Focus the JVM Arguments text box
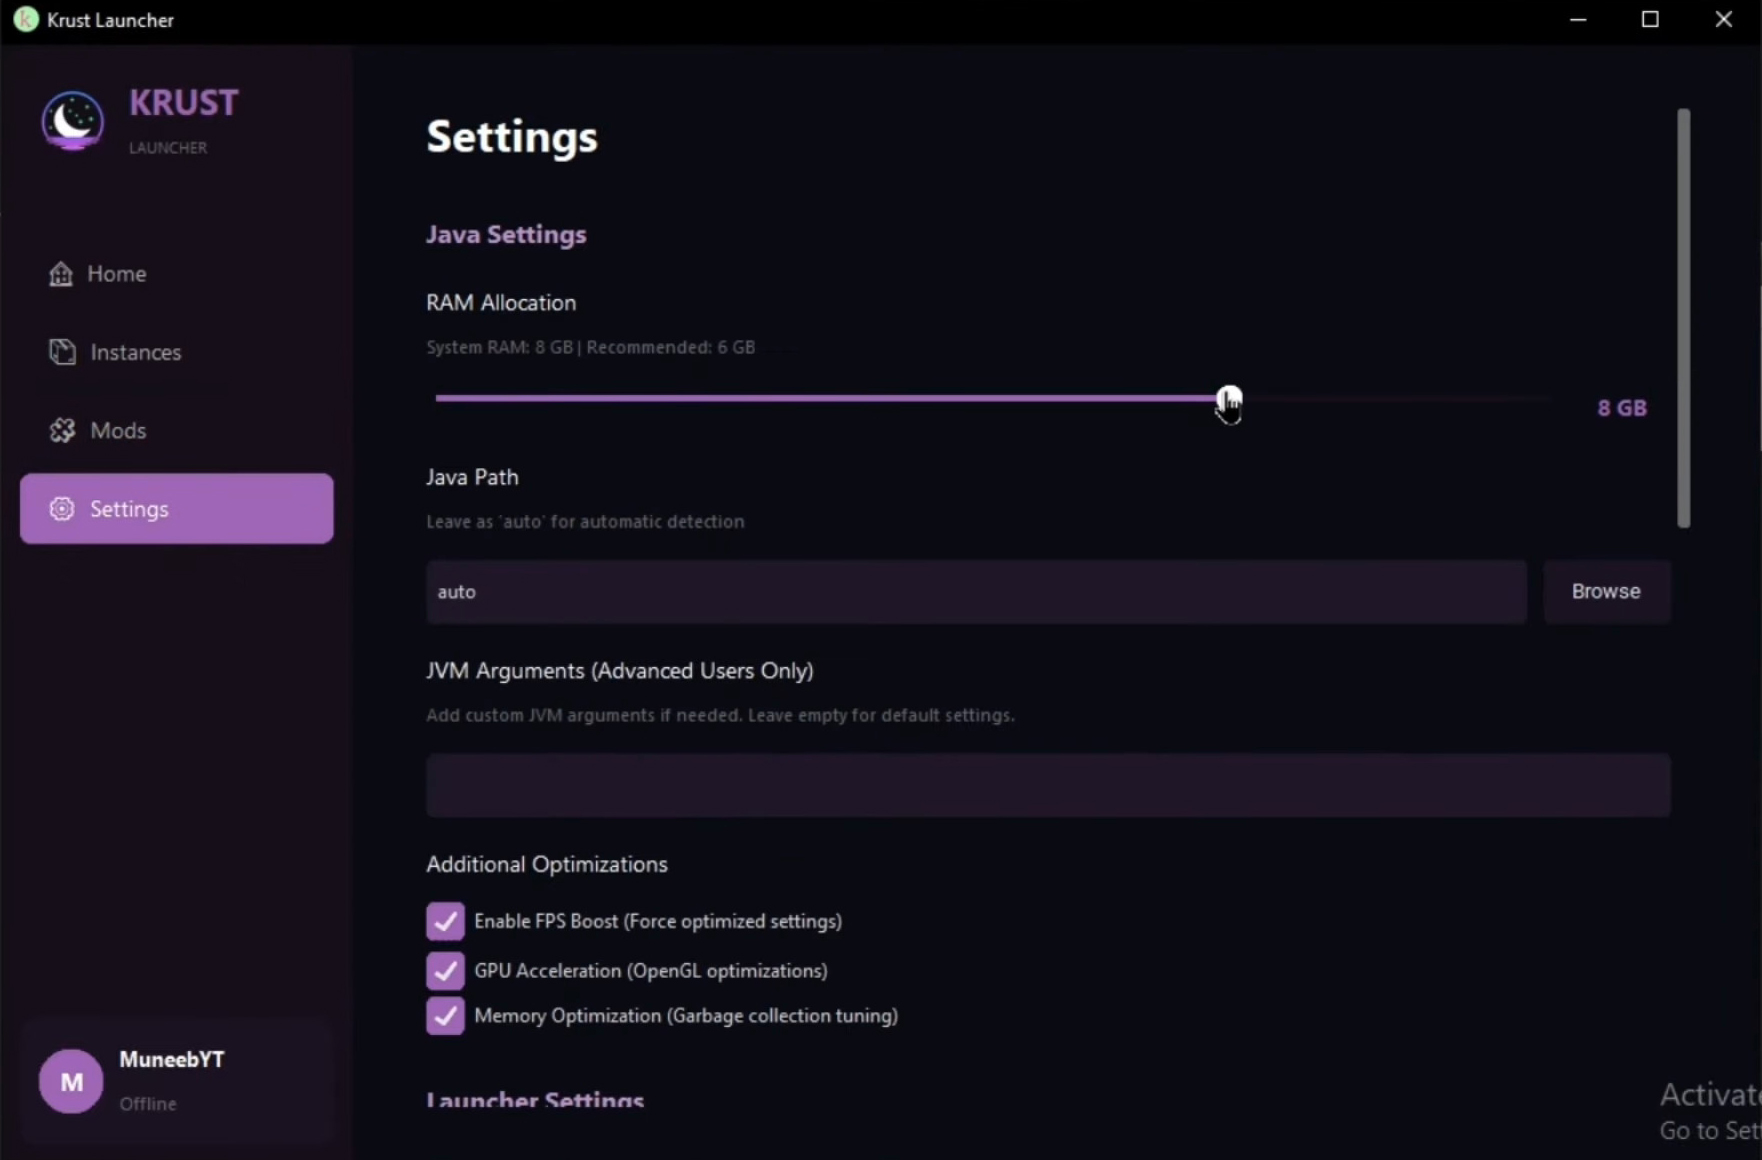Screen dimensions: 1762x1160 click(x=1047, y=785)
